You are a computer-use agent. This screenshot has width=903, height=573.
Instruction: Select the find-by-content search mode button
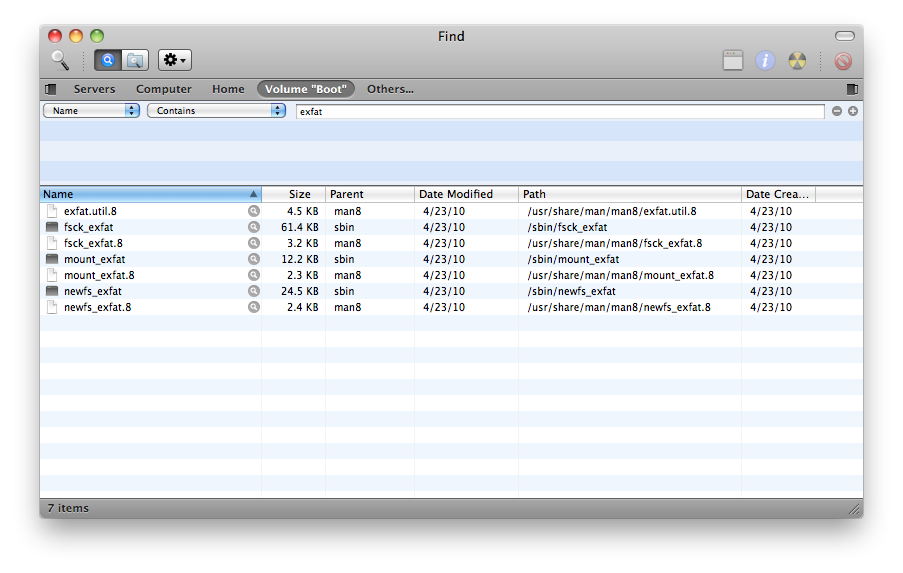(135, 60)
